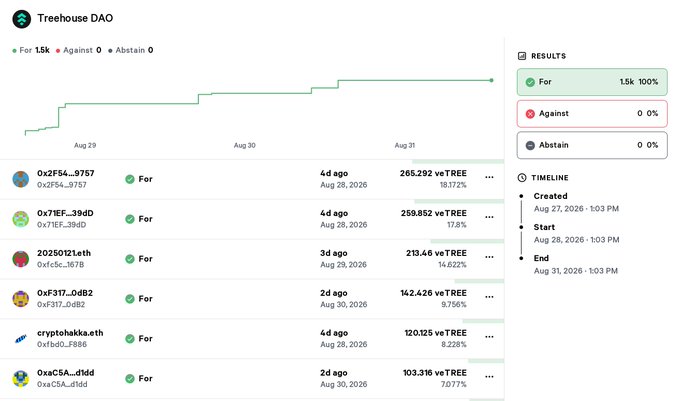680x401 pixels.
Task: Click avatar of cryptohakka.eth
Action: pos(21,339)
